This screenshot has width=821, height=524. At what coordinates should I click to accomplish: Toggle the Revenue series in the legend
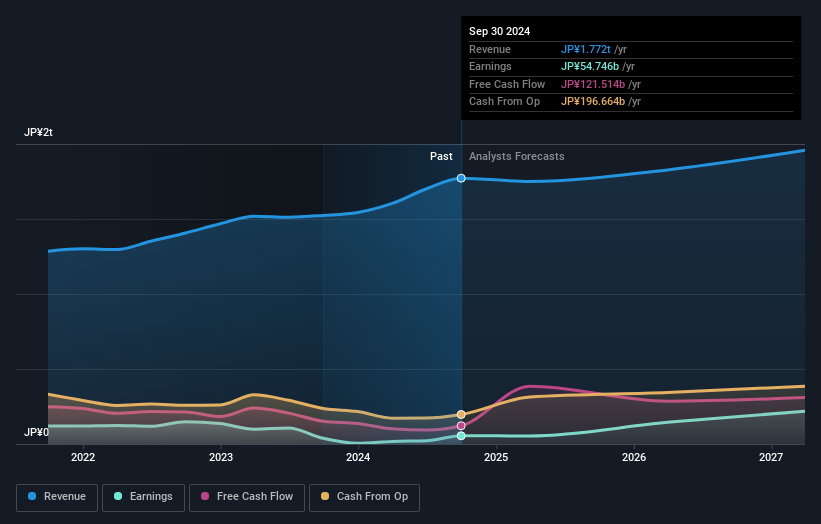point(57,497)
